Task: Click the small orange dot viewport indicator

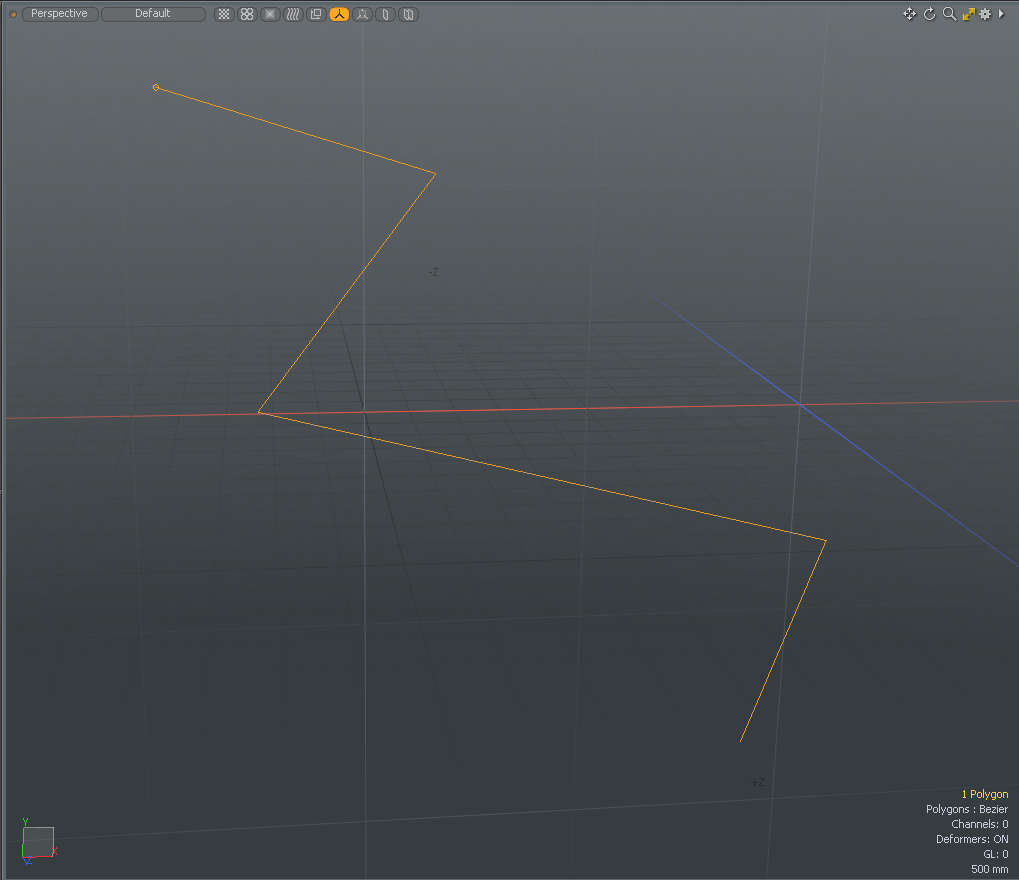Action: point(13,14)
